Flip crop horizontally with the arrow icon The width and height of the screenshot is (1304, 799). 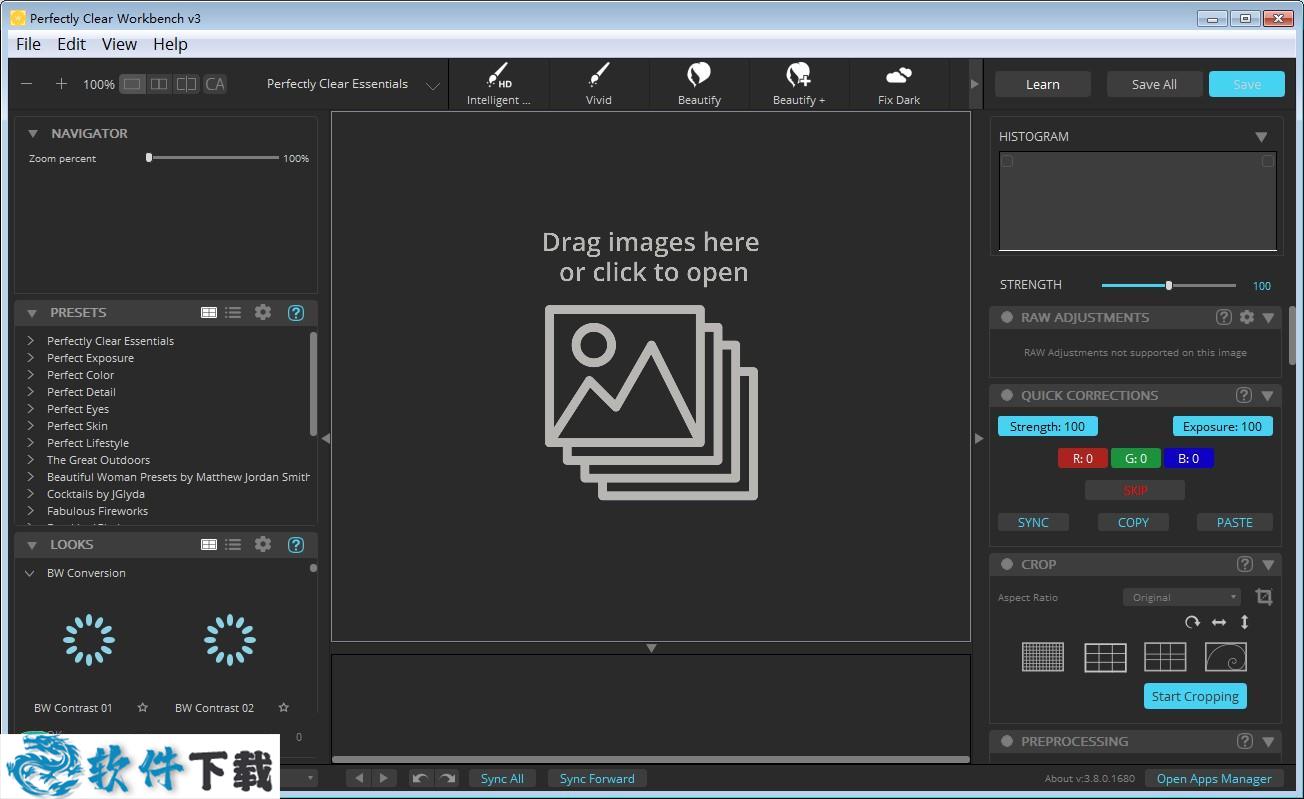click(1219, 622)
